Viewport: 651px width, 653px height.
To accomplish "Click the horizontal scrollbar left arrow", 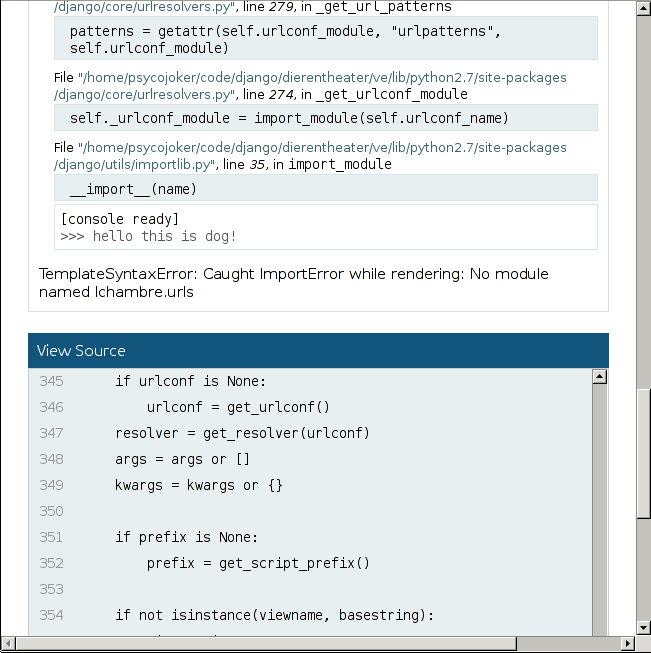I will pyautogui.click(x=8, y=643).
